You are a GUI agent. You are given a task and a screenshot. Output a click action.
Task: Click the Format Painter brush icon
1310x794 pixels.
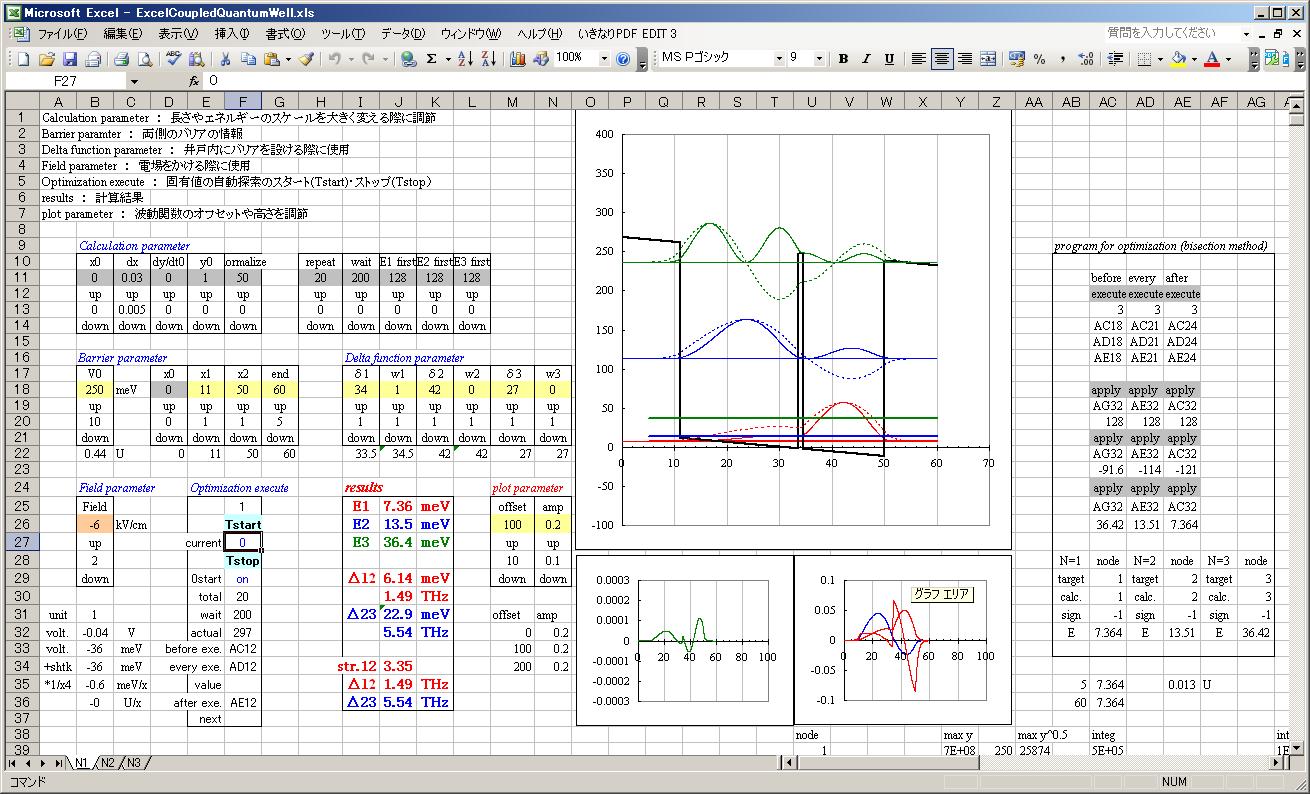(x=306, y=59)
